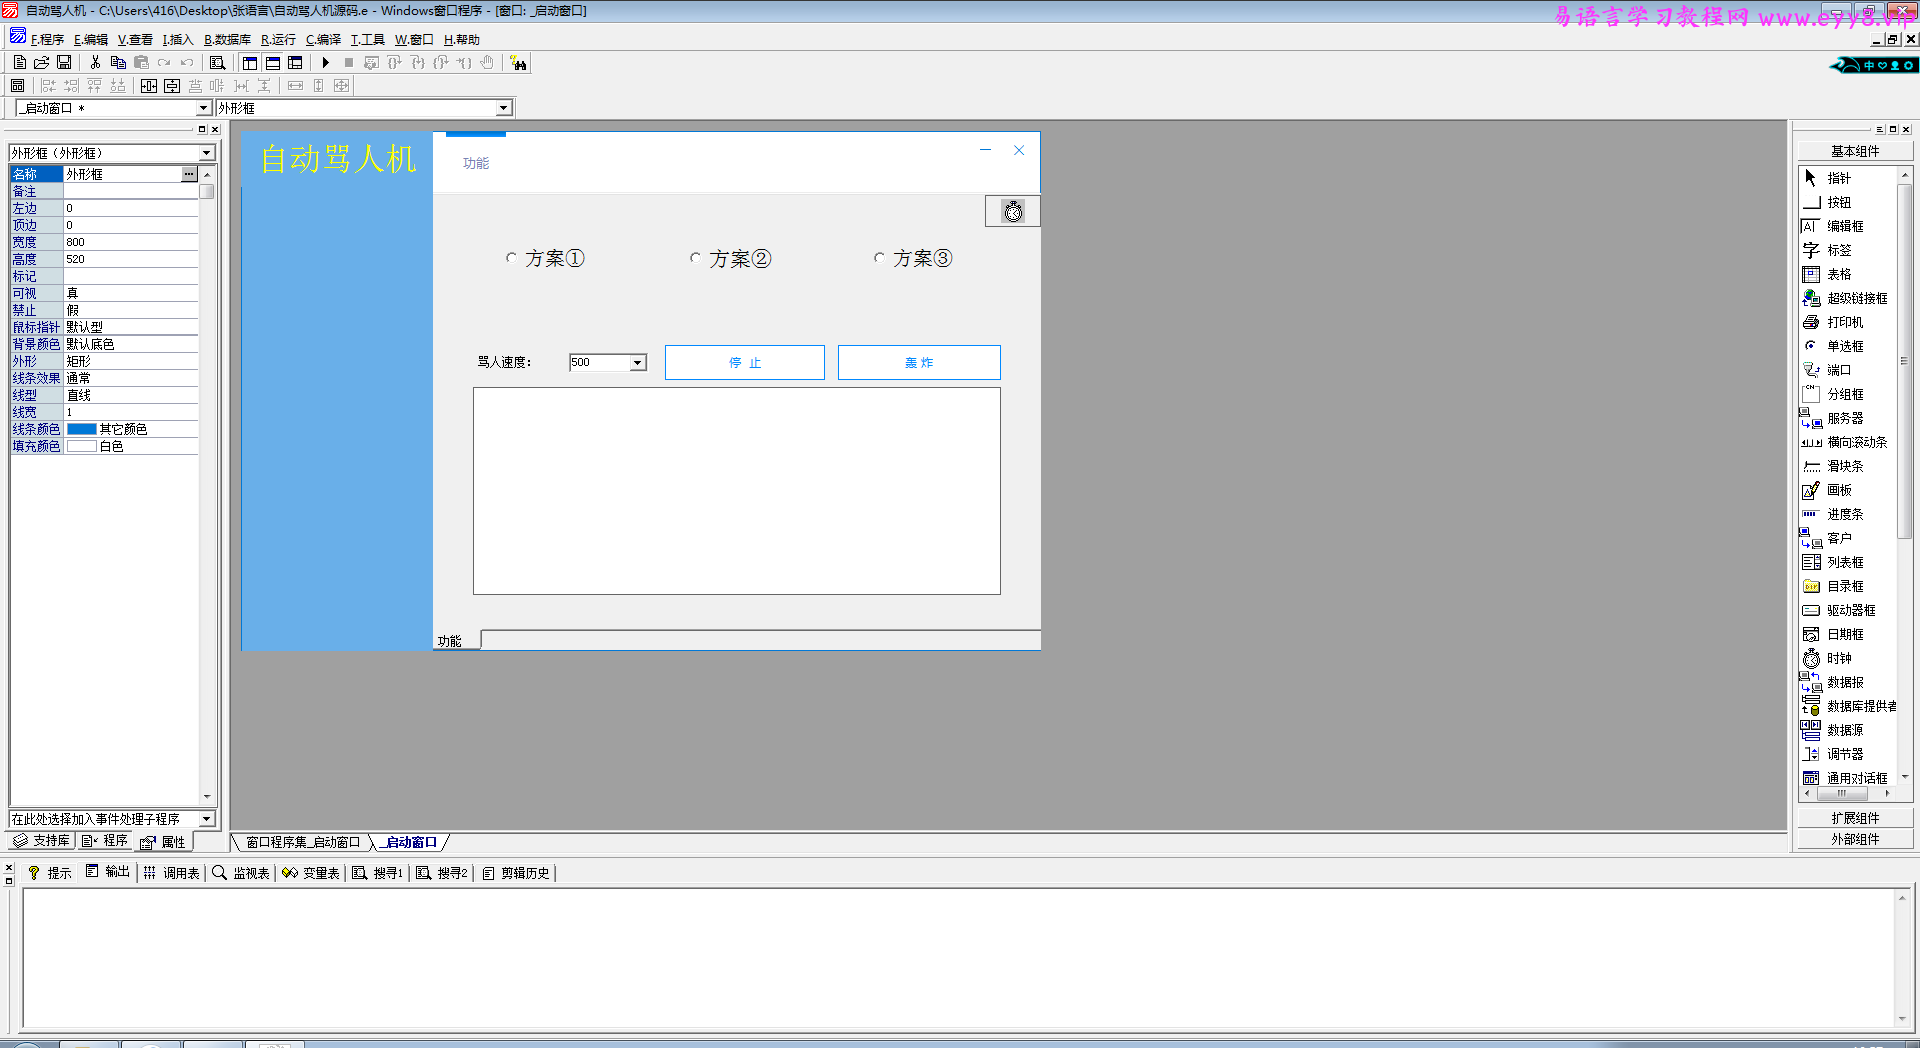
Task: Switch to the 程序 panel tab
Action: click(105, 841)
